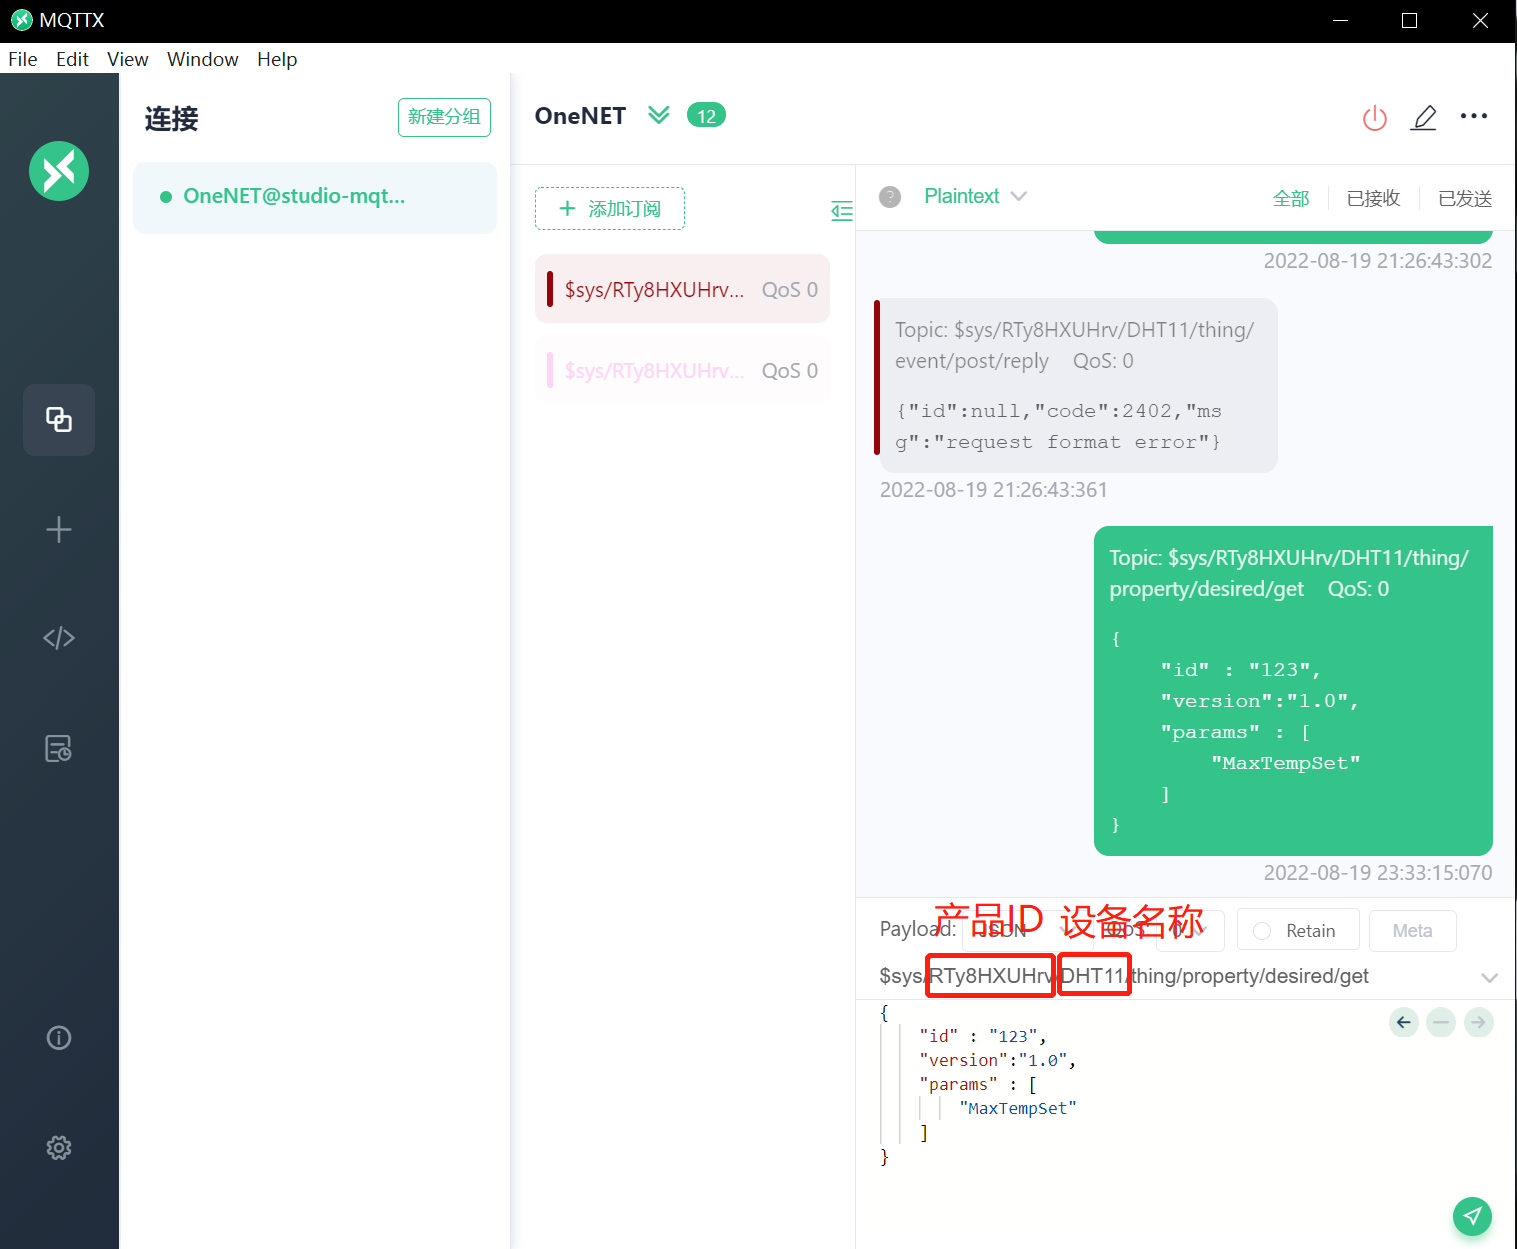1517x1249 pixels.
Task: Edit the OneNET connection with the pencil icon
Action: (x=1424, y=118)
